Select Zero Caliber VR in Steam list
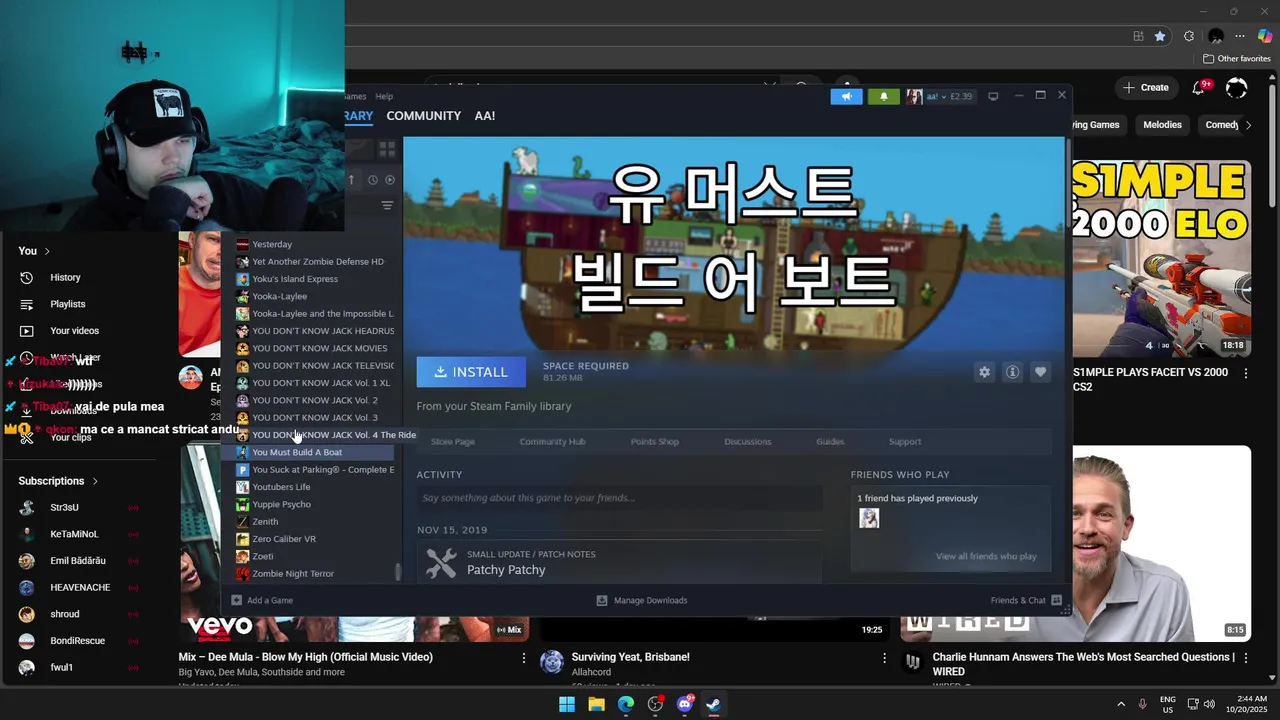The image size is (1280, 720). [284, 539]
